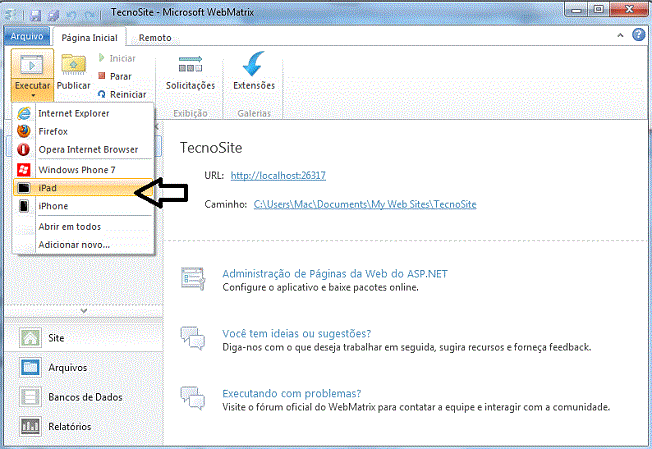
Task: Click the Save All icon
Action: (x=53, y=16)
